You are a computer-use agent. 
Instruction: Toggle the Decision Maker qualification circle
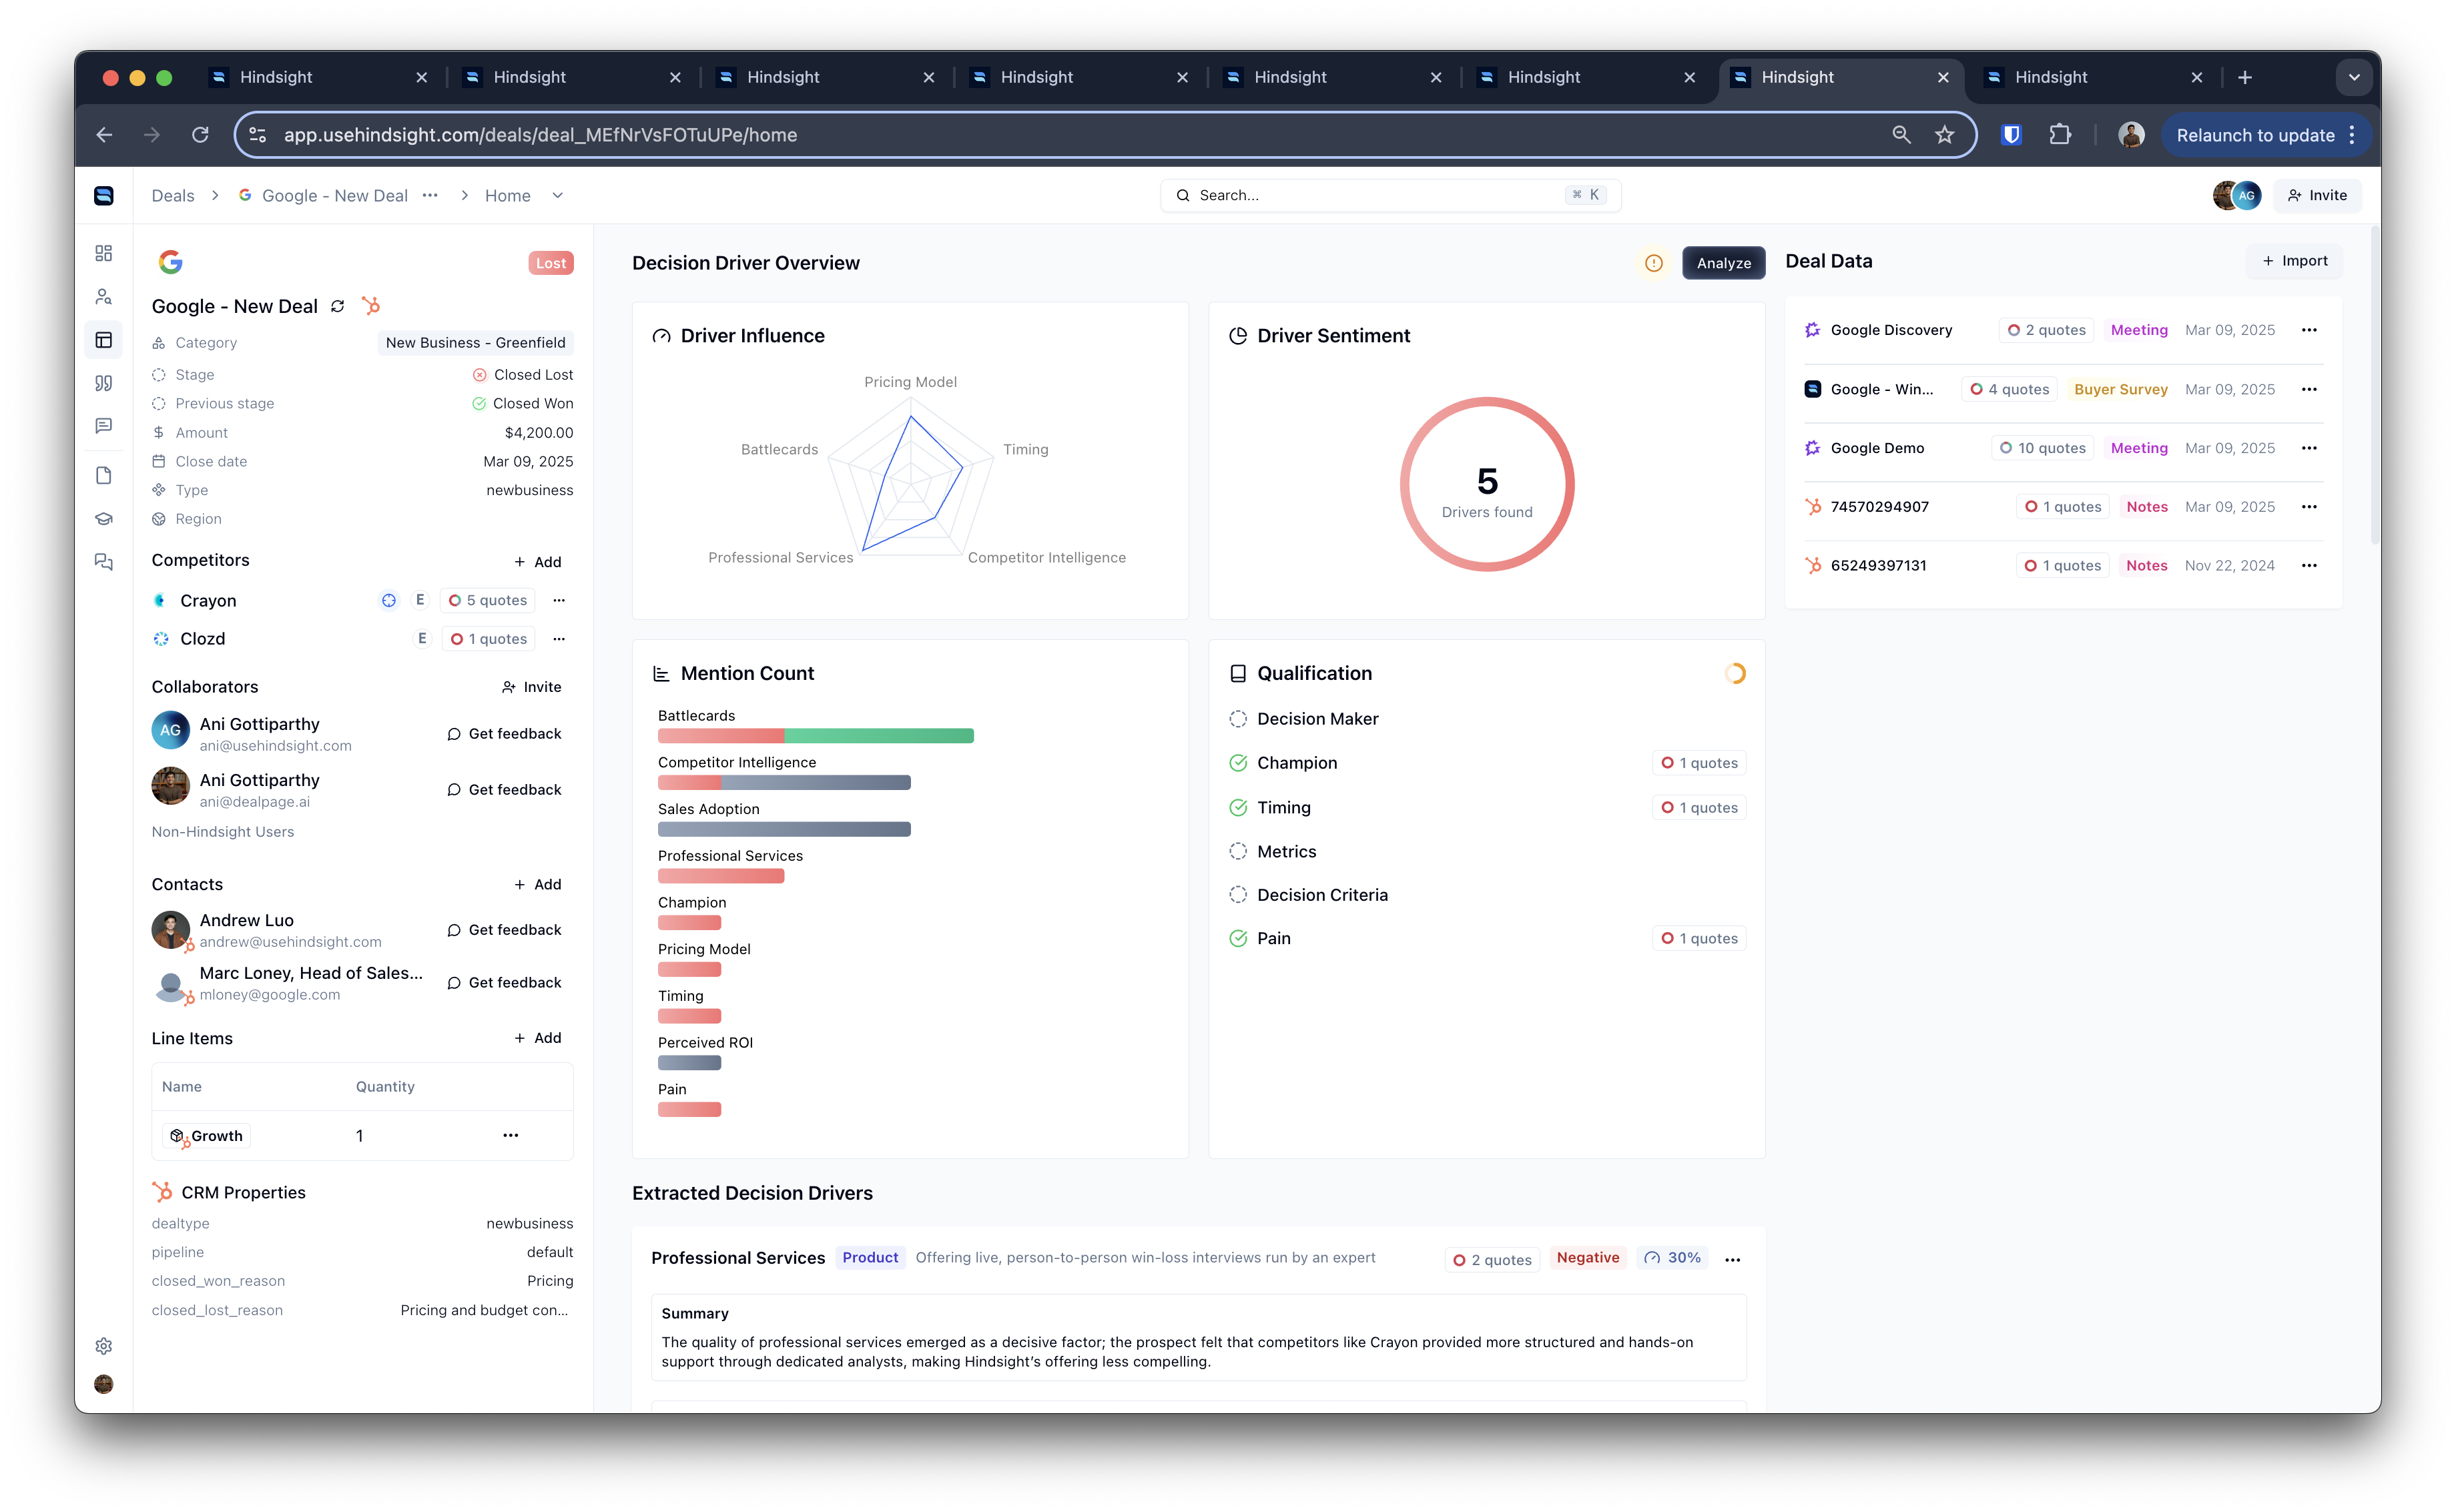(x=1238, y=719)
